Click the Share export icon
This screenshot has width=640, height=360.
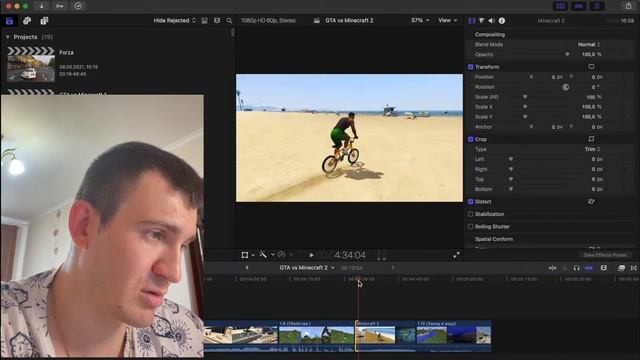[629, 6]
